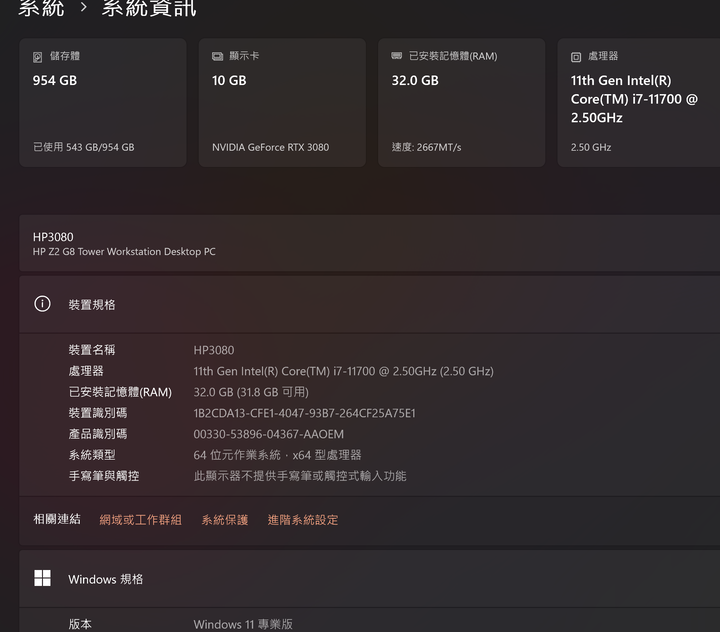Open 進階系統設定 link
This screenshot has width=720, height=632.
pos(302,520)
